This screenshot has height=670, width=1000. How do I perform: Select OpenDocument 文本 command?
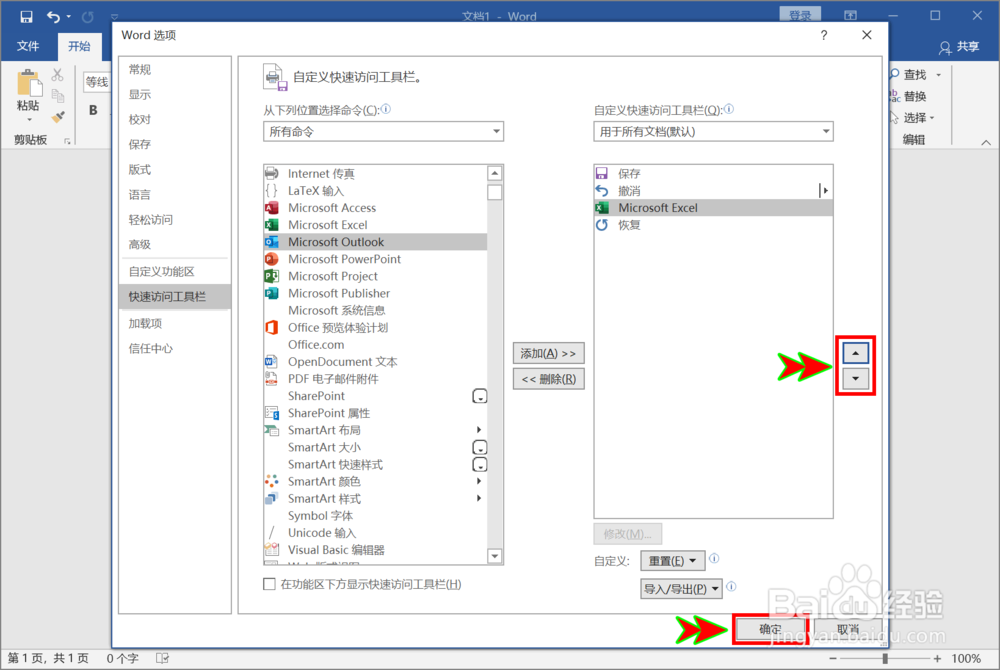(375, 361)
